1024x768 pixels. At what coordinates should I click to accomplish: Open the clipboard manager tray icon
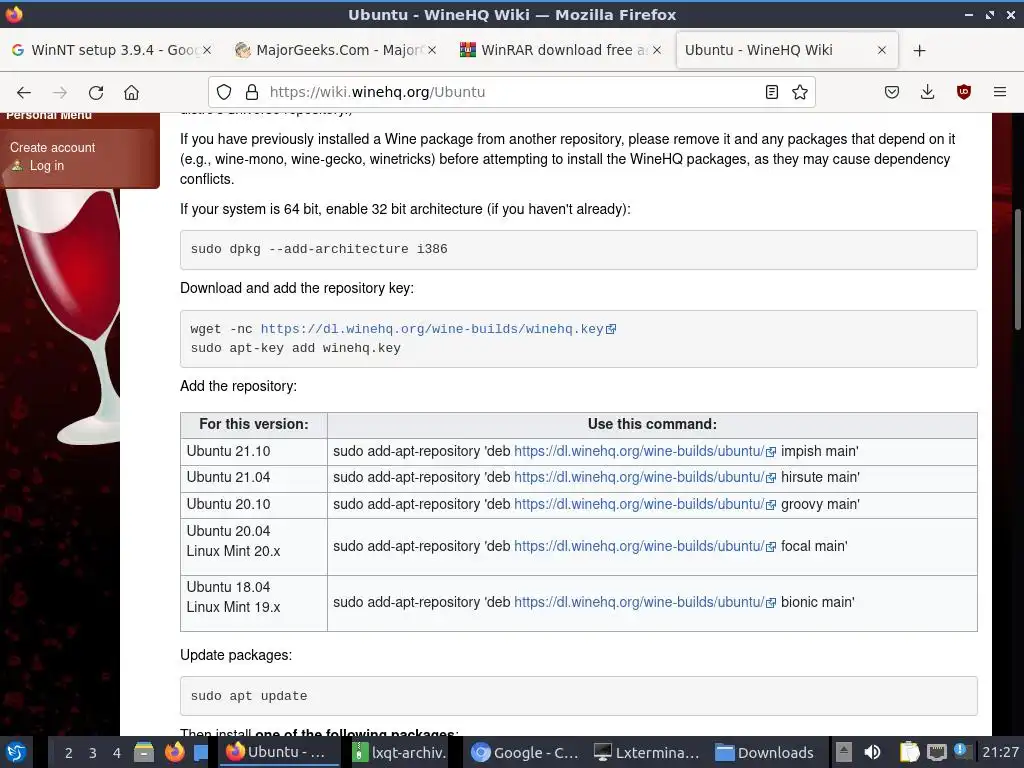pyautogui.click(x=909, y=752)
